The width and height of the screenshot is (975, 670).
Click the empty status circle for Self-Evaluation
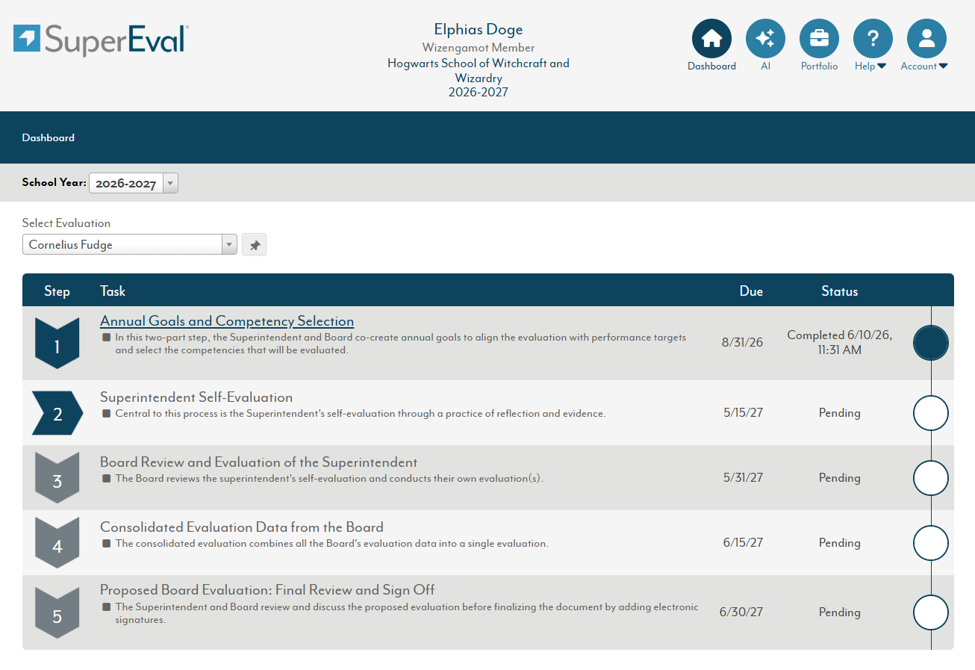click(x=931, y=413)
